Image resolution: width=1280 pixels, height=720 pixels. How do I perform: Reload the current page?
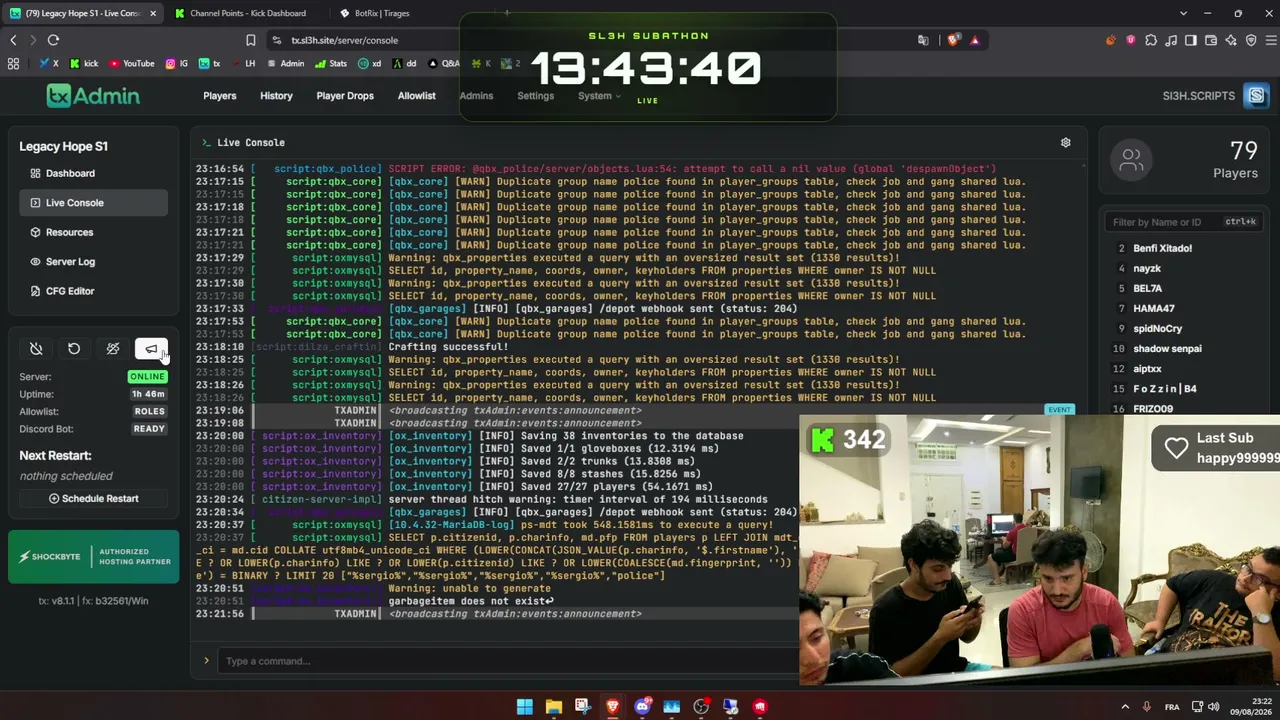click(53, 40)
